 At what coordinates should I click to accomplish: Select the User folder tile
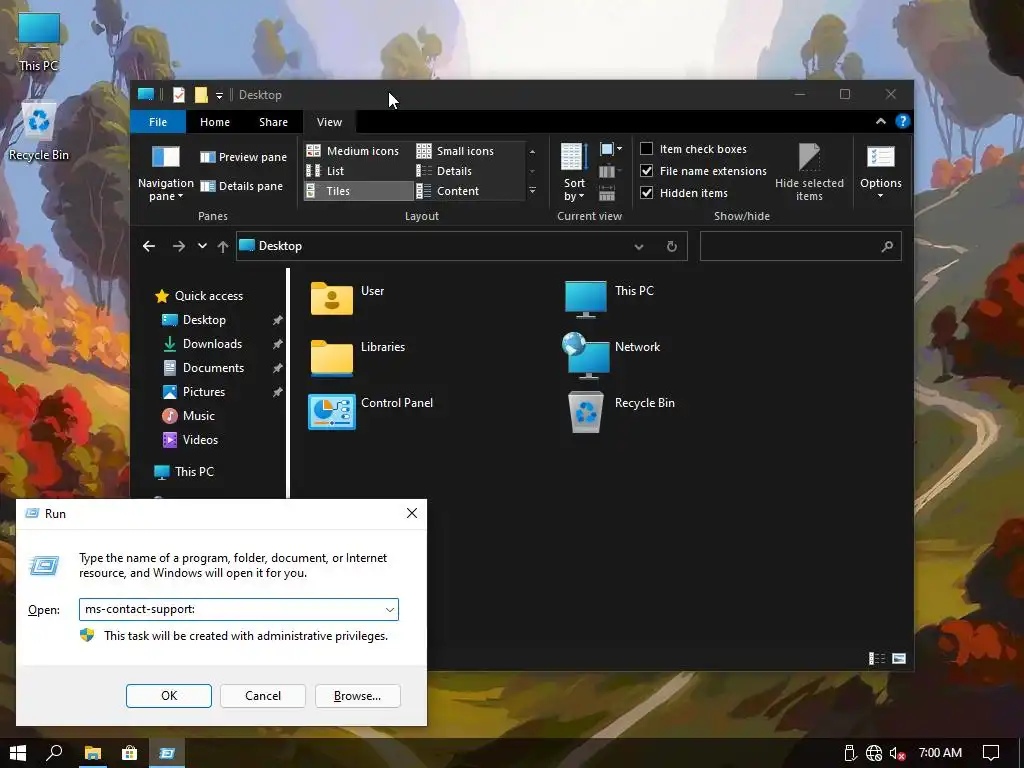coord(347,298)
